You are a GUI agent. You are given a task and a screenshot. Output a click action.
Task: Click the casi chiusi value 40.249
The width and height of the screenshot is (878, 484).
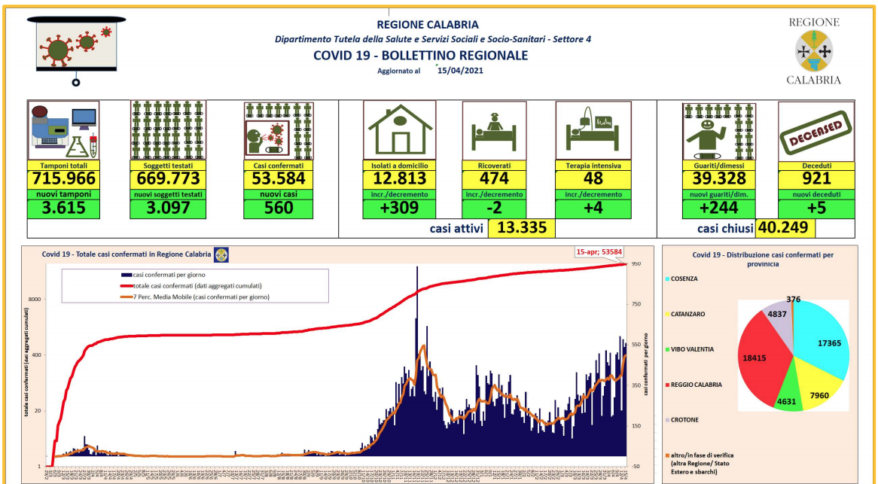click(x=786, y=229)
